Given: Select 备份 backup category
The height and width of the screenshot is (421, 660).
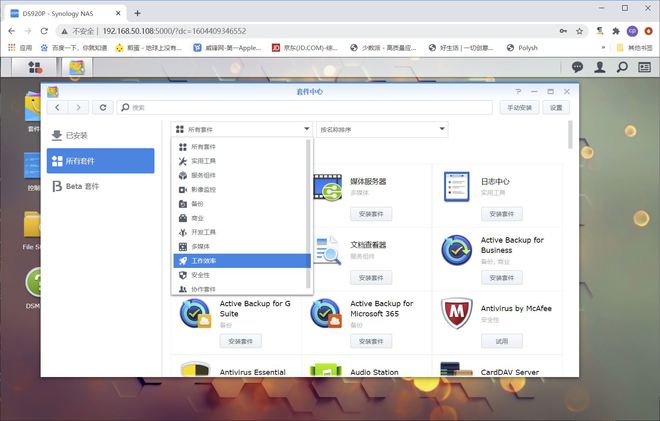Looking at the screenshot, I should (240, 204).
